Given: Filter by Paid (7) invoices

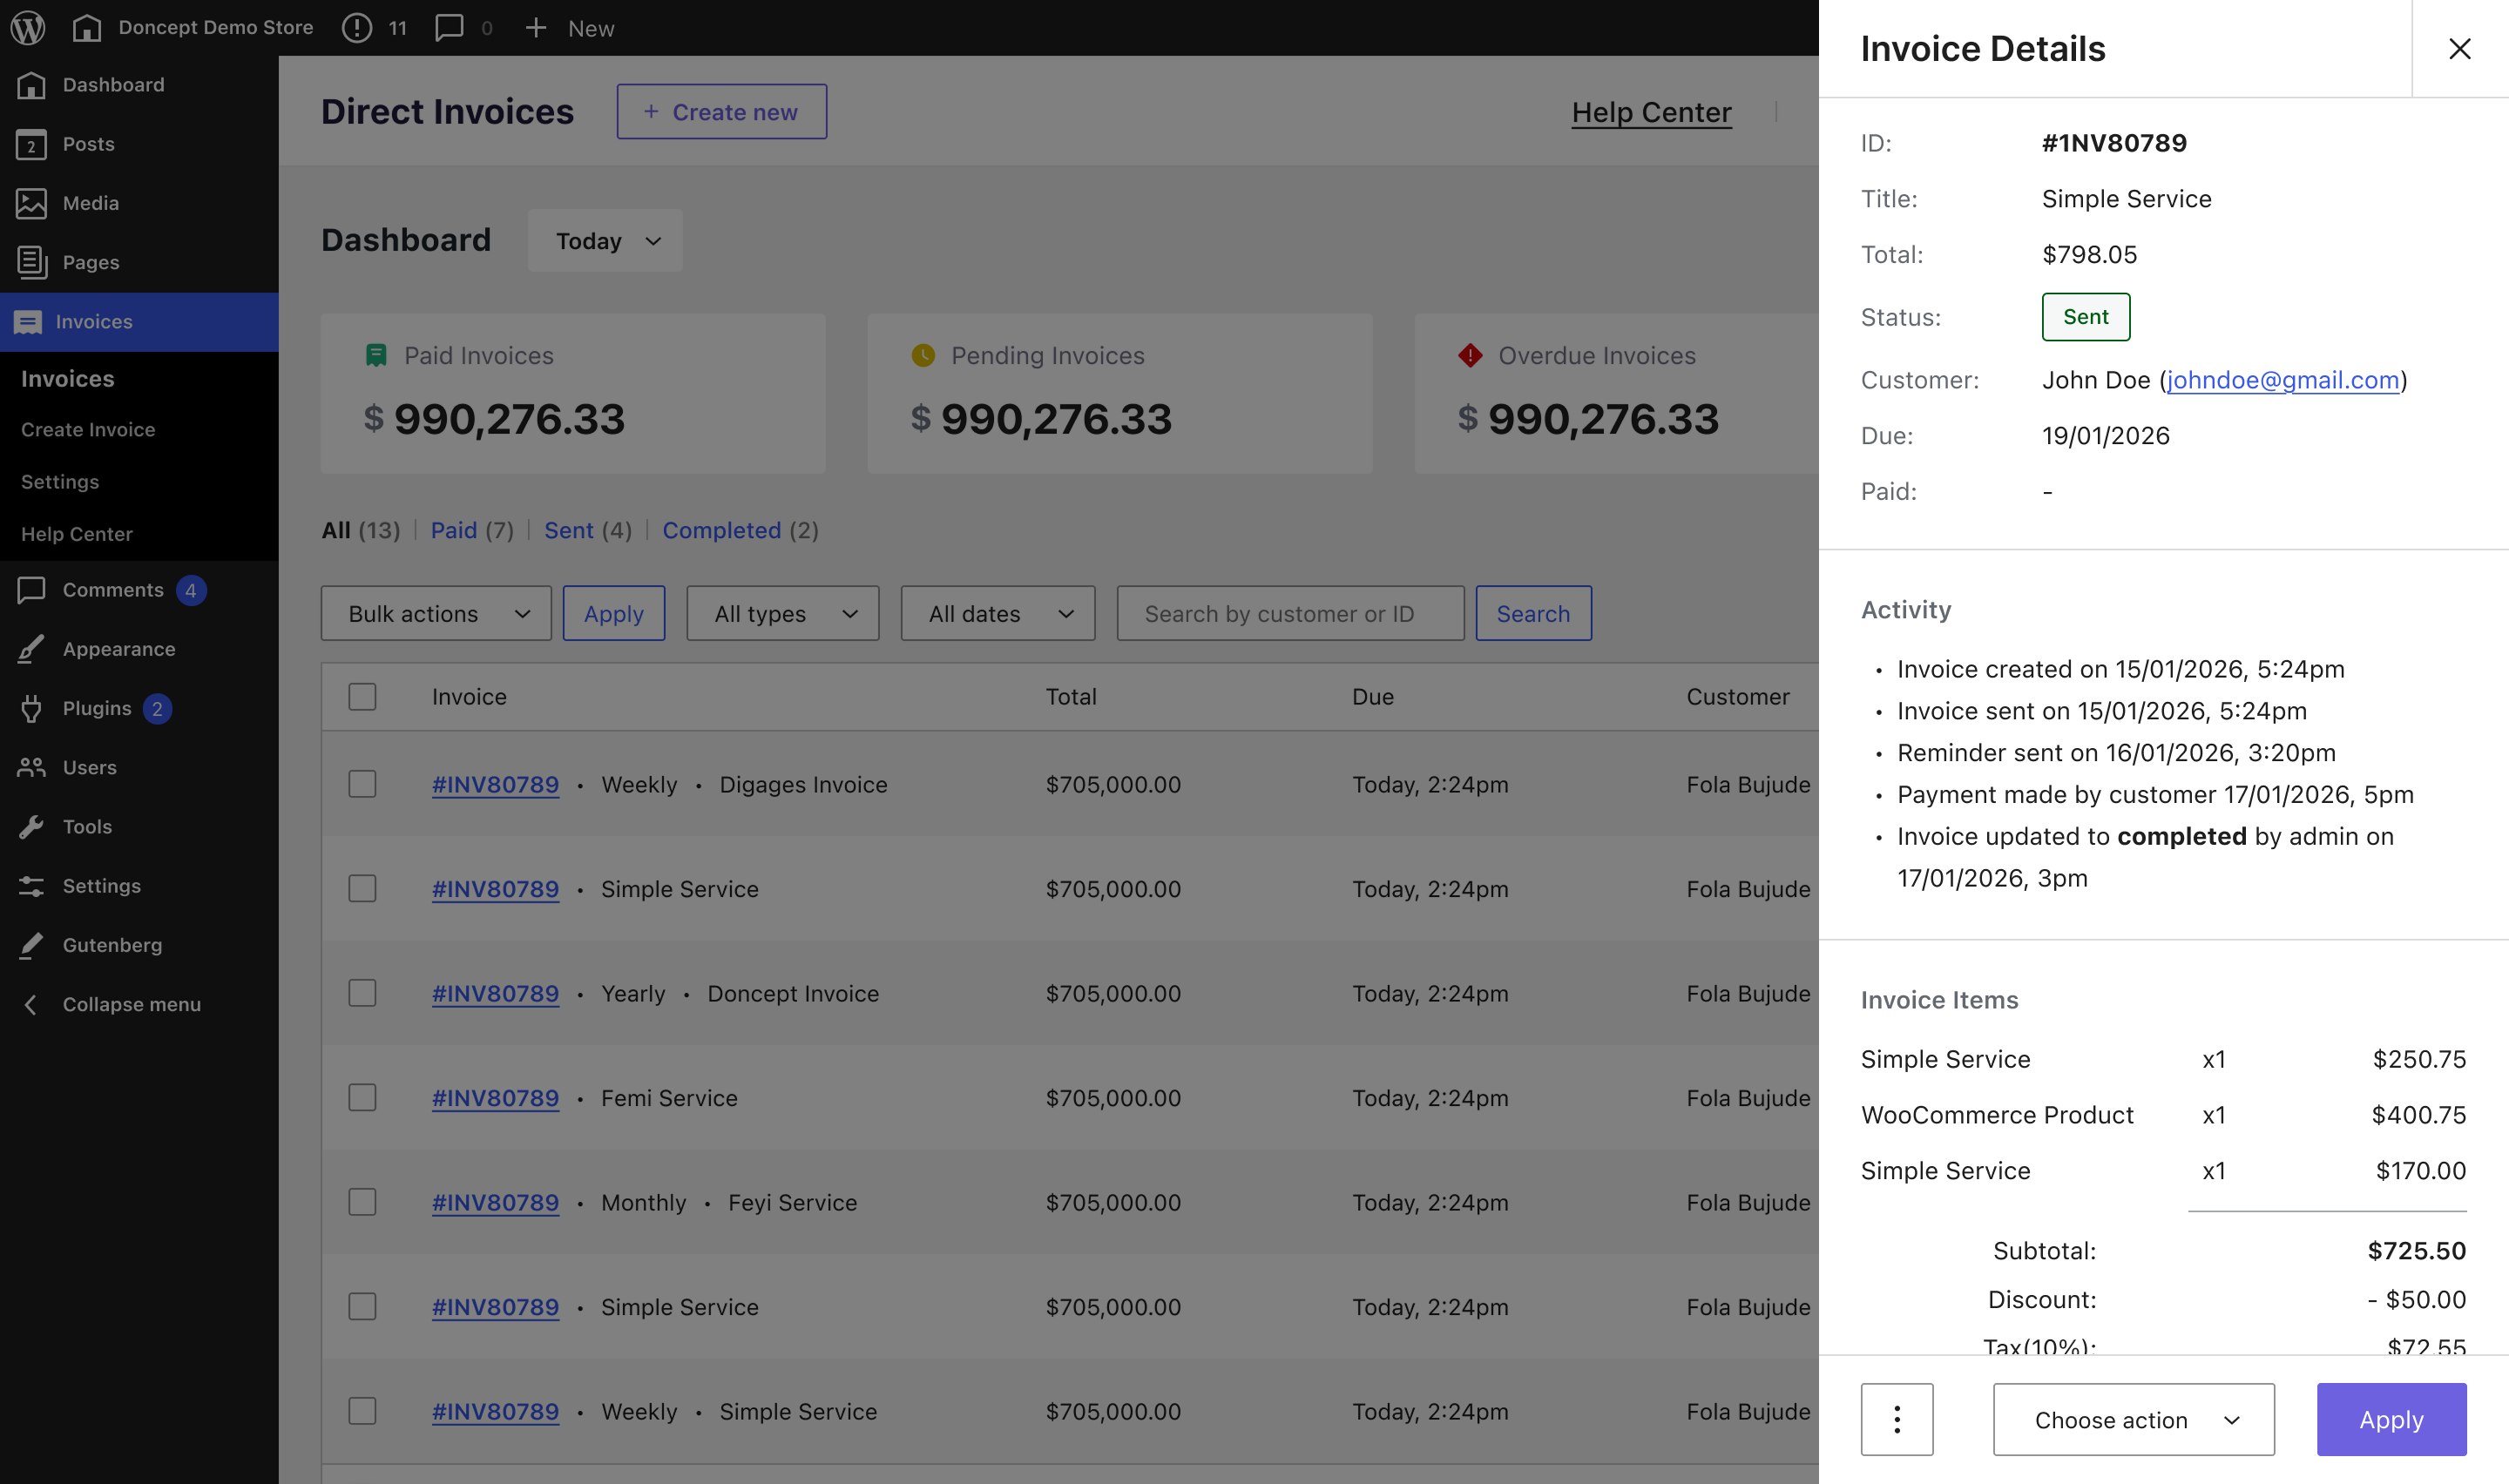Looking at the screenshot, I should point(472,530).
